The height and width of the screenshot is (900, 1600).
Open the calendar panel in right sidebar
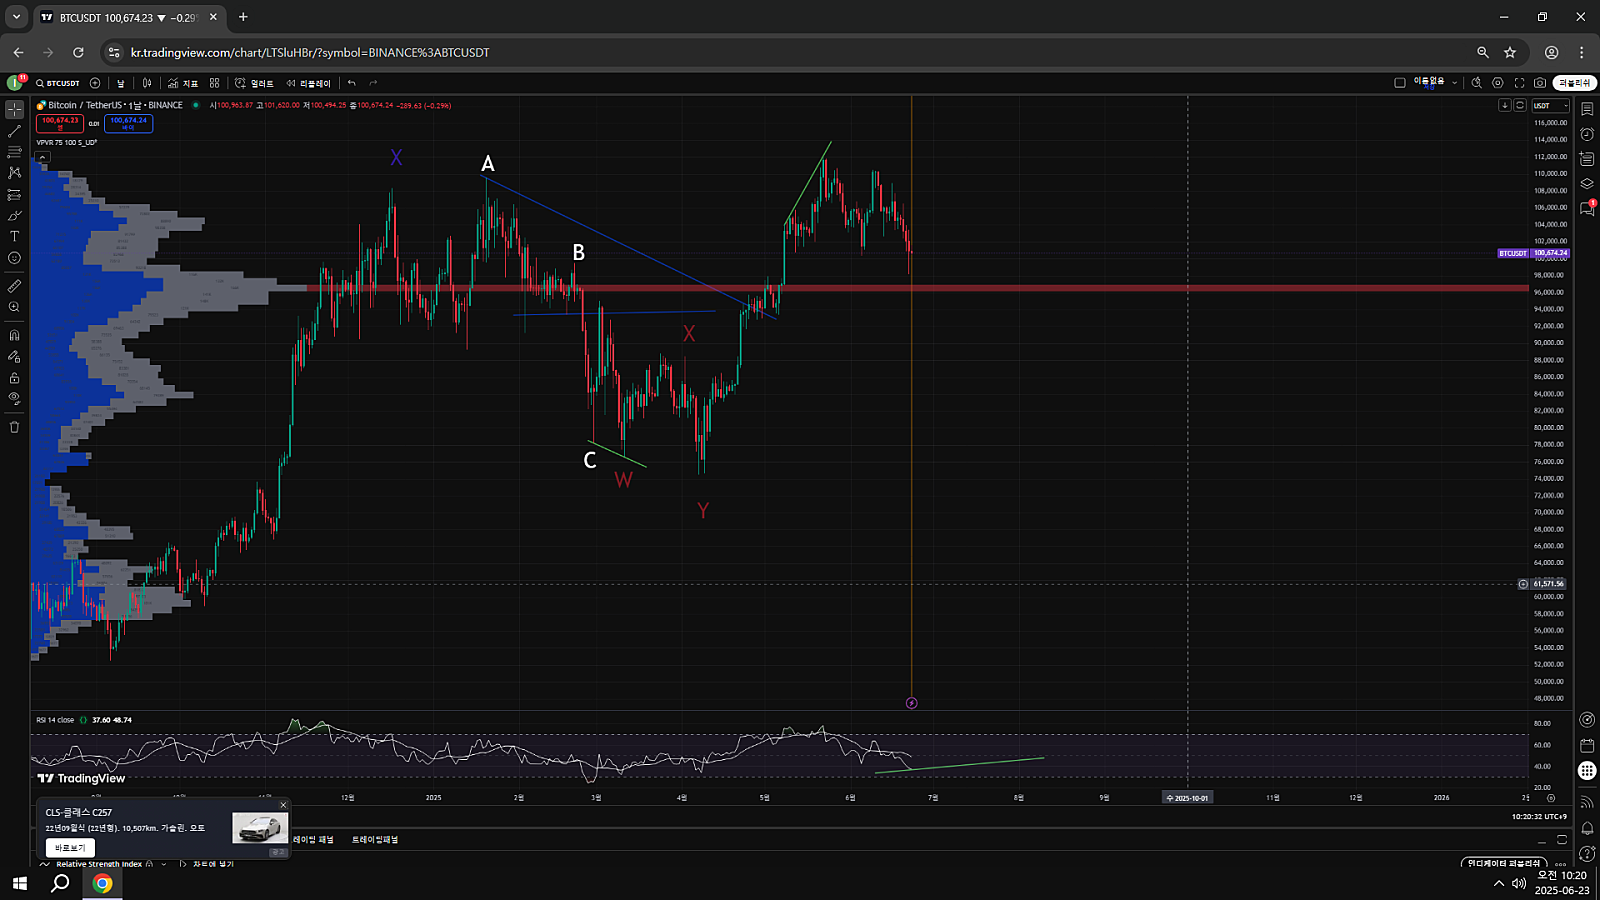(x=1587, y=745)
